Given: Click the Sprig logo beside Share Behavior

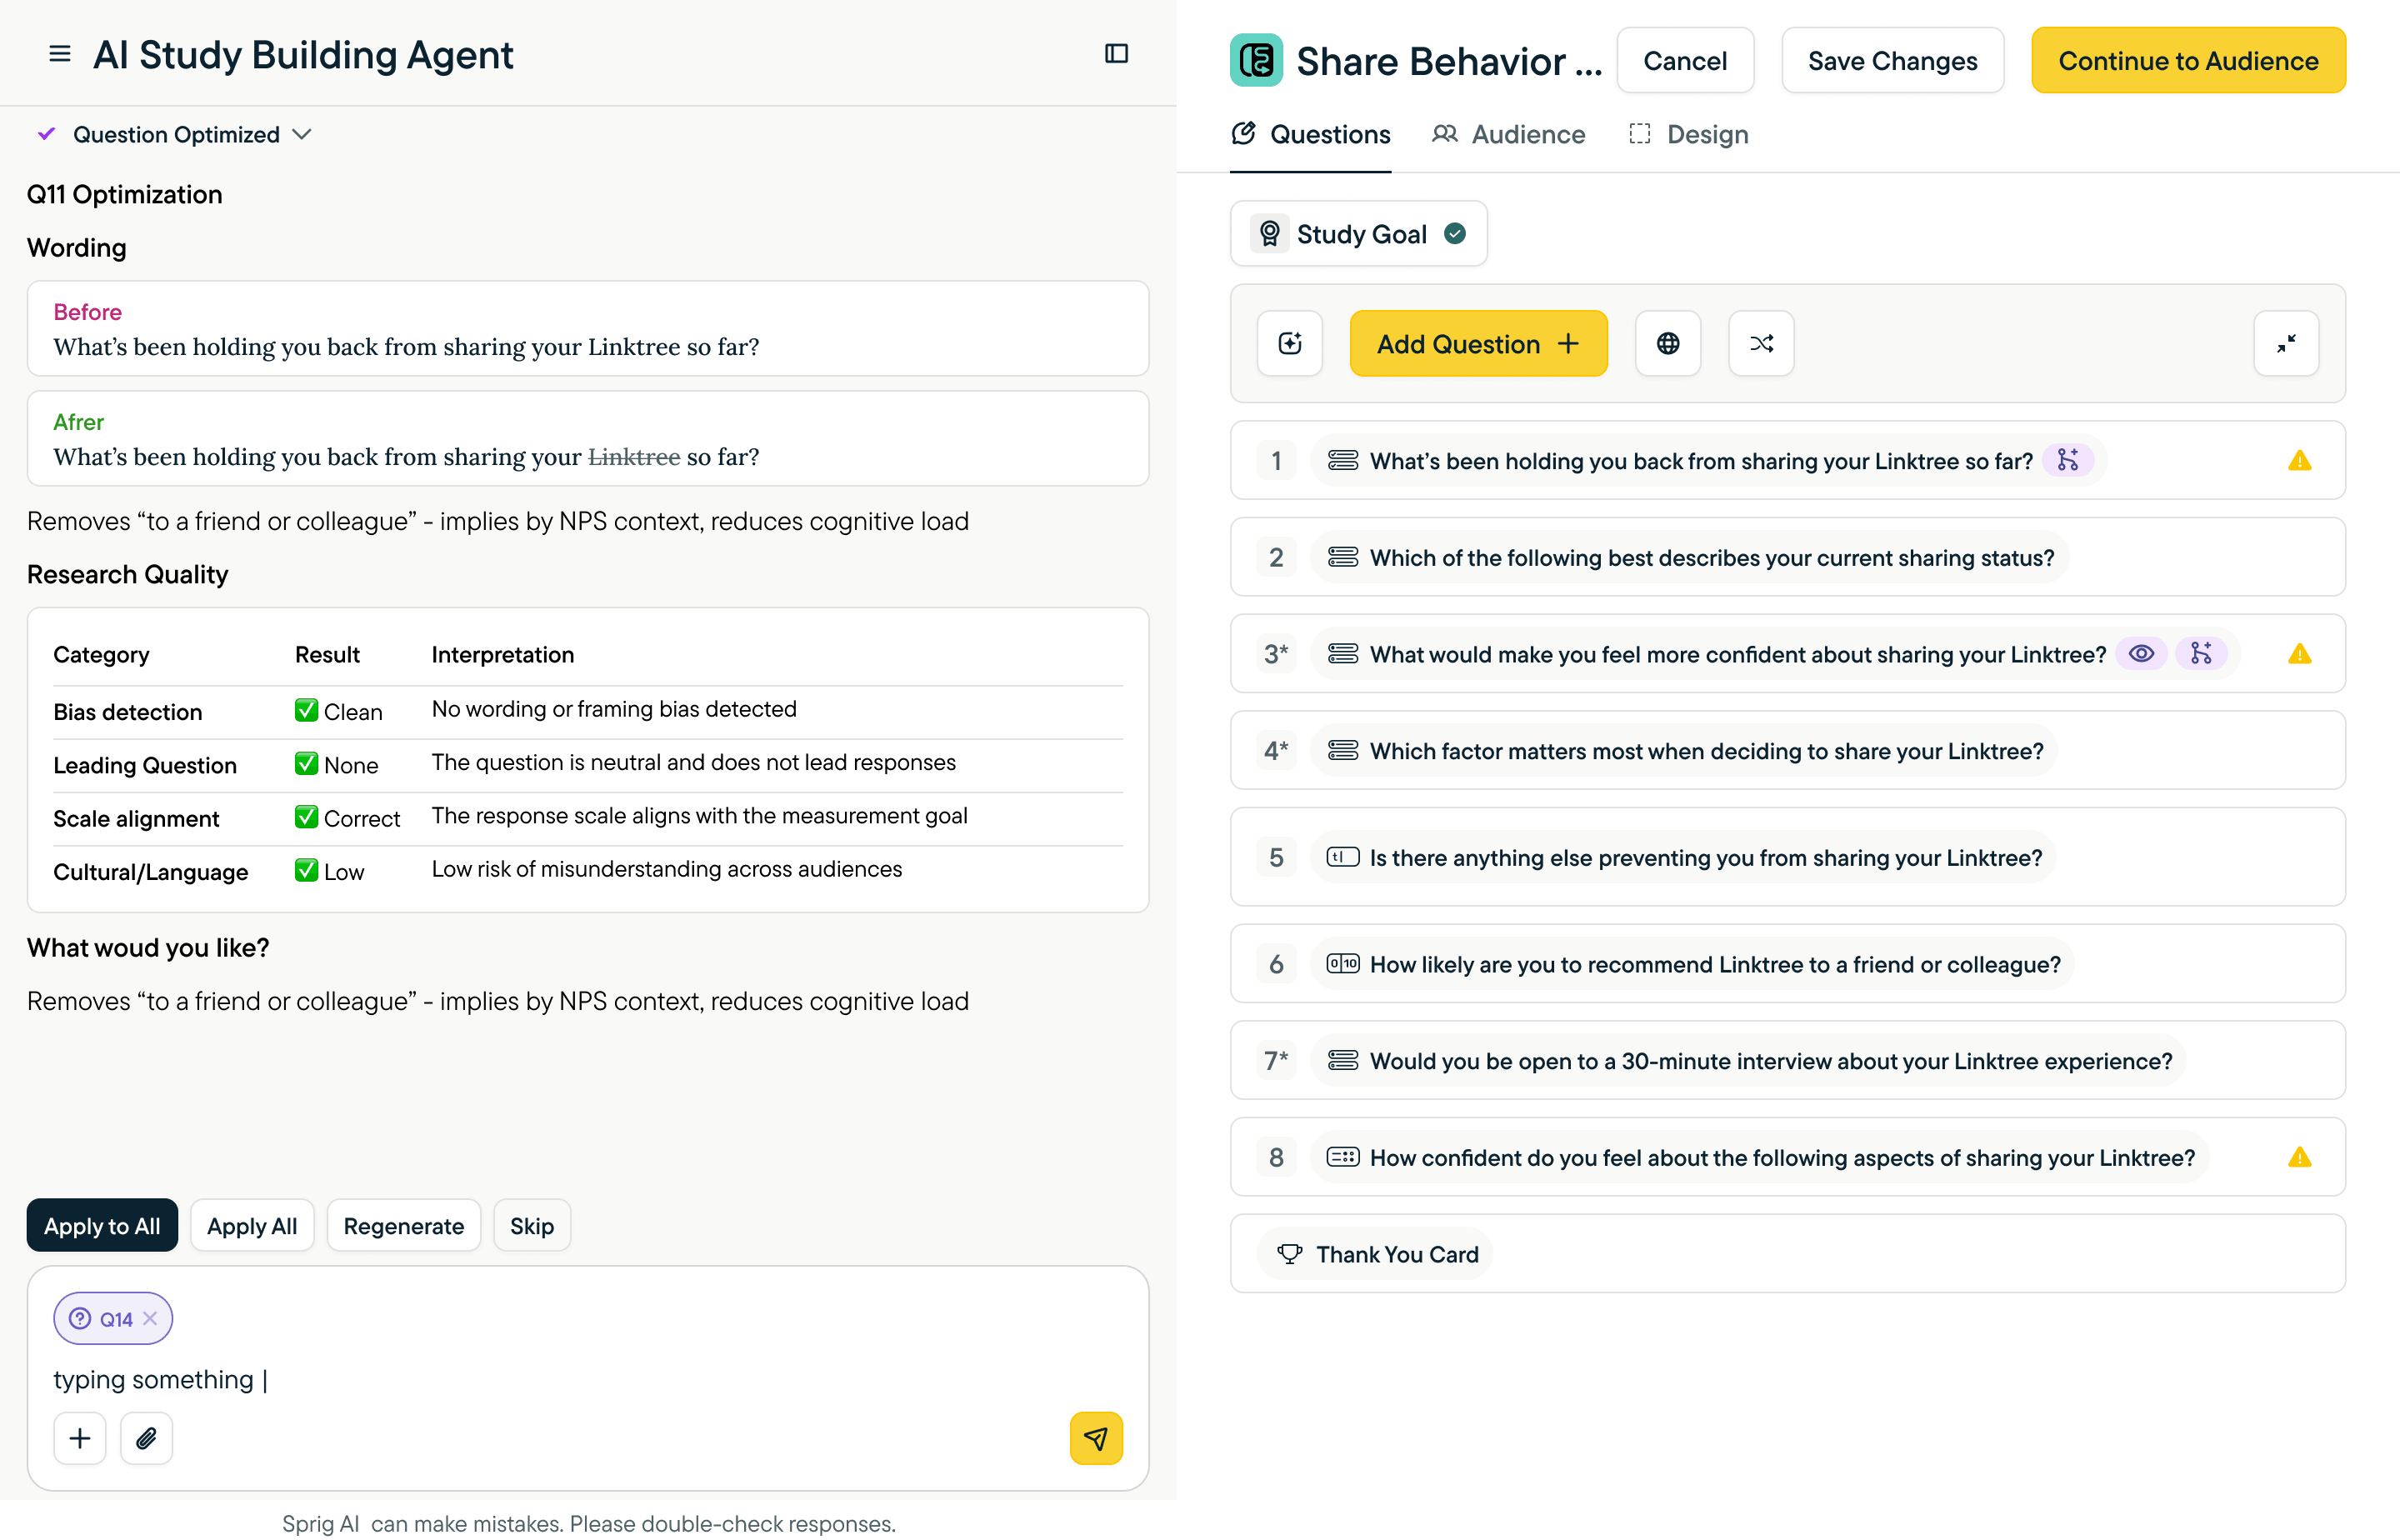Looking at the screenshot, I should point(1256,60).
